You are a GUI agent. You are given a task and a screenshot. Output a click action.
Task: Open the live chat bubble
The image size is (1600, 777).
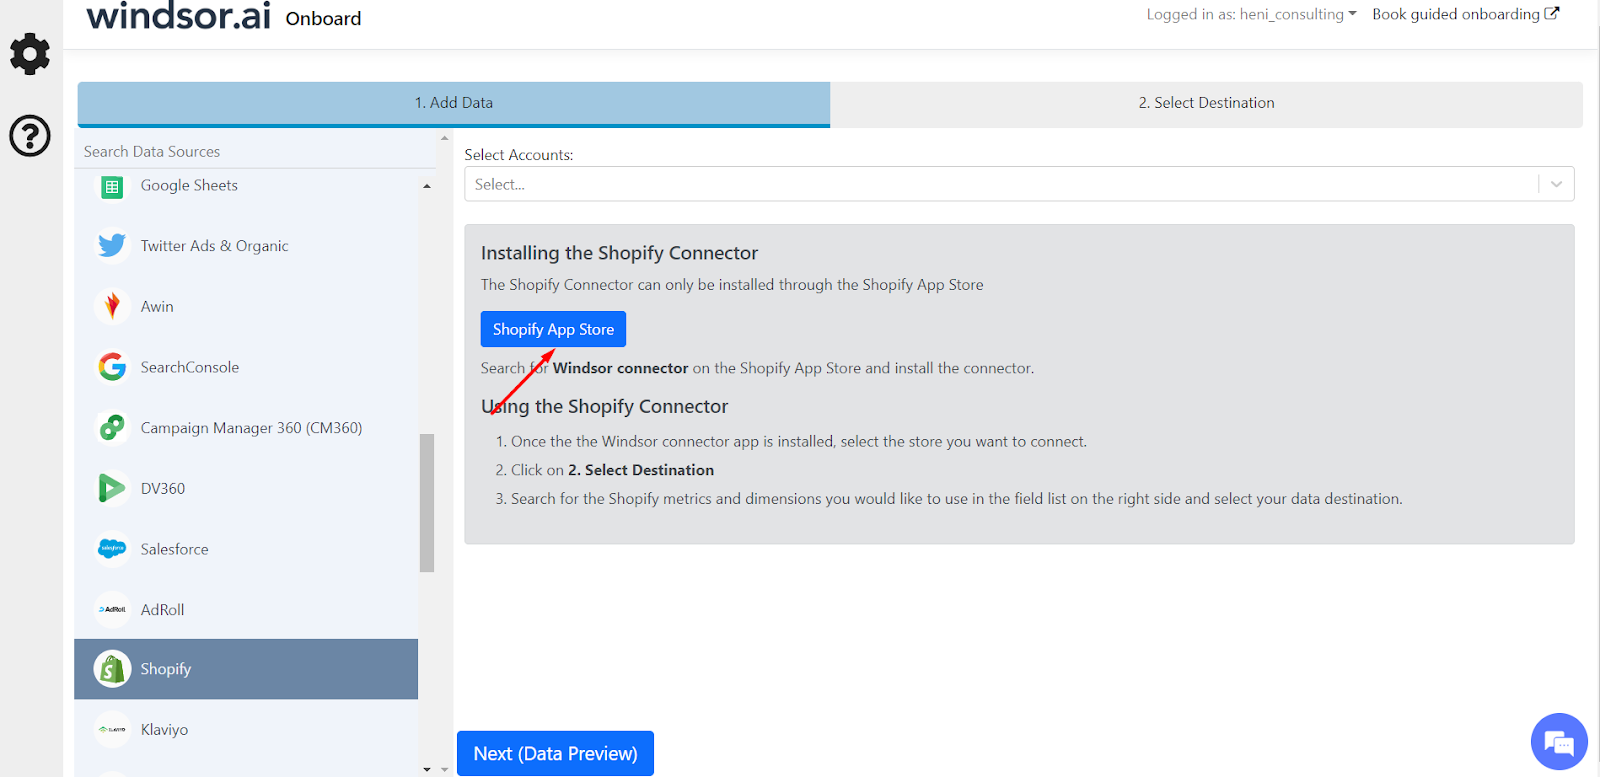[1559, 742]
